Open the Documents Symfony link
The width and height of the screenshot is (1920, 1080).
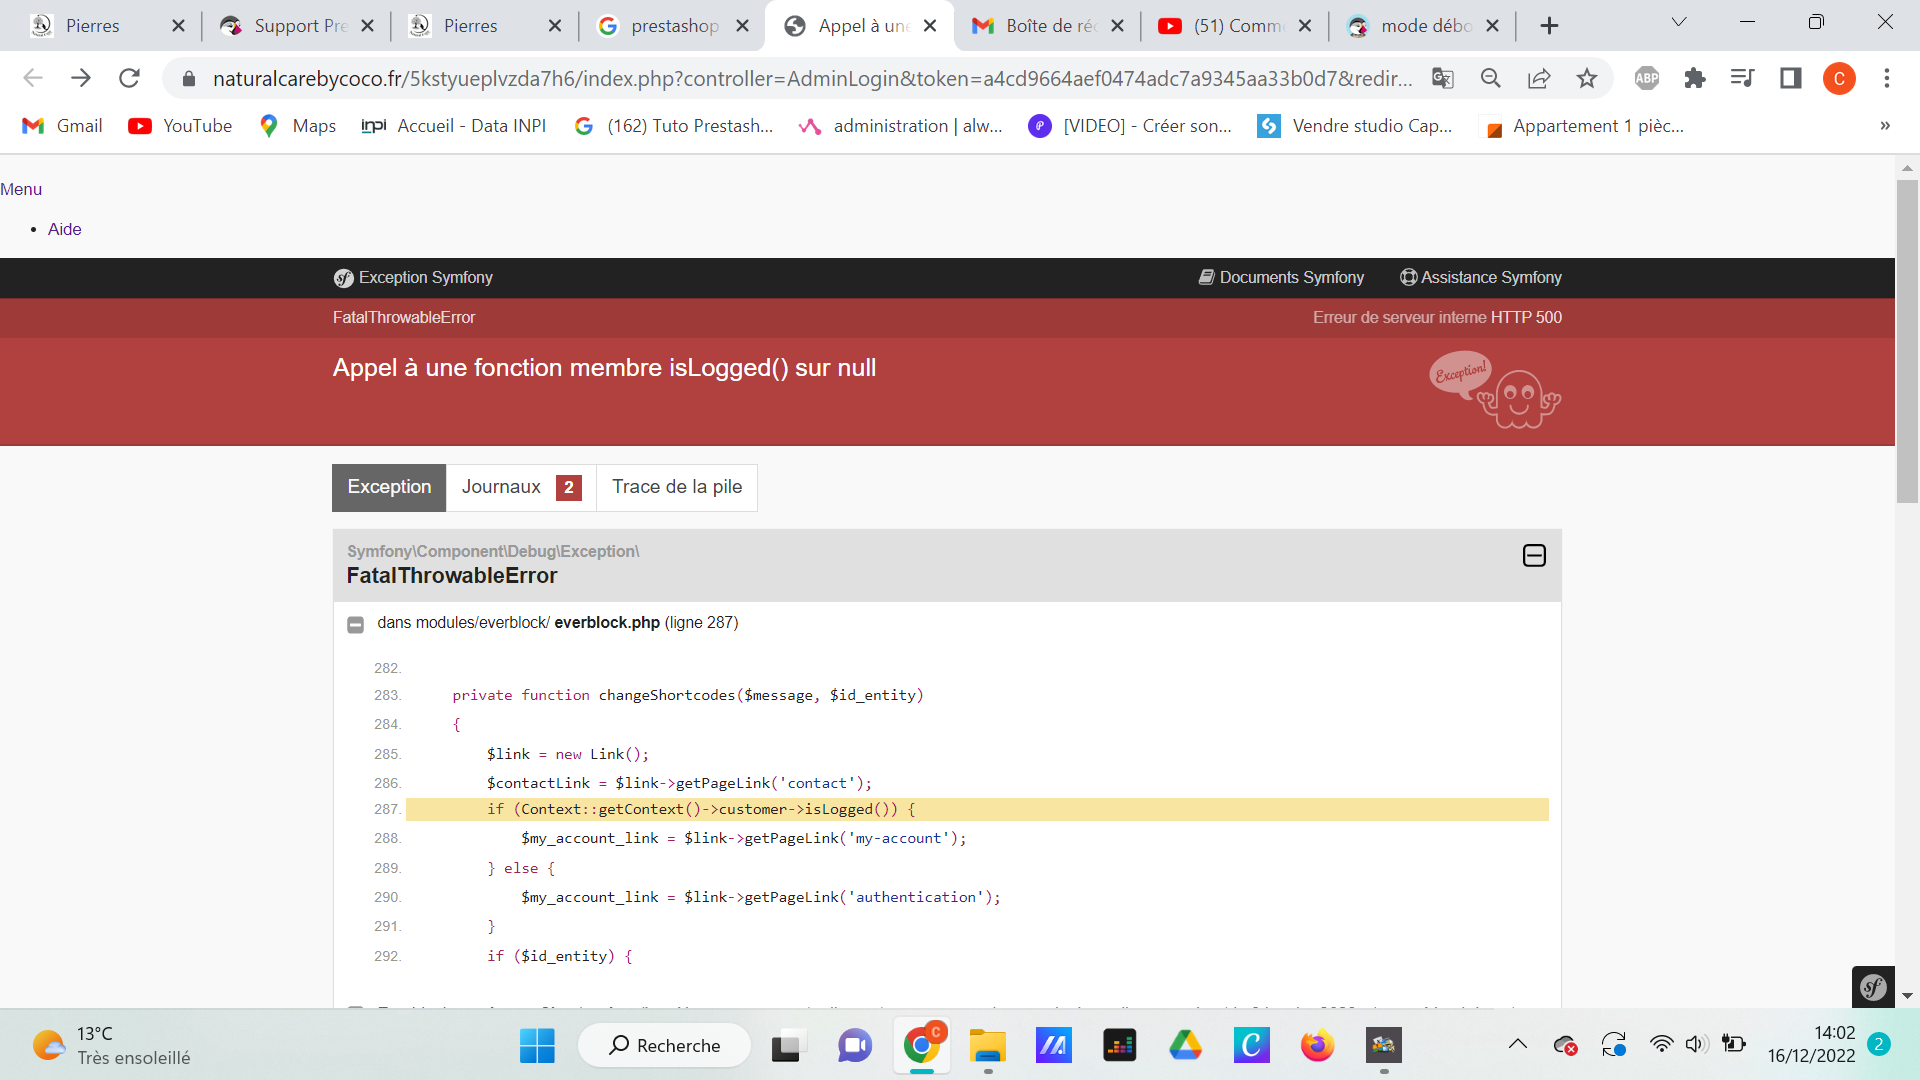pyautogui.click(x=1281, y=278)
